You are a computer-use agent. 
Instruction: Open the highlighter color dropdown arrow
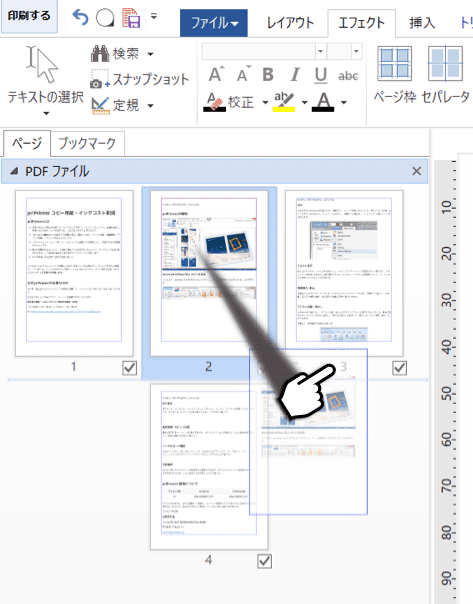[x=305, y=102]
